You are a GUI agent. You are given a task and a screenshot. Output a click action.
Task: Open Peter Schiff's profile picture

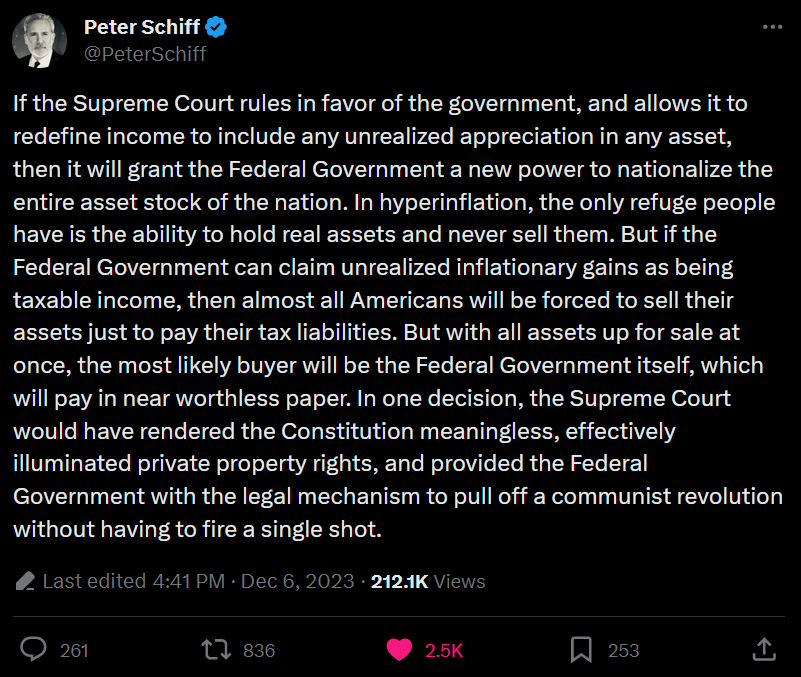coord(40,41)
